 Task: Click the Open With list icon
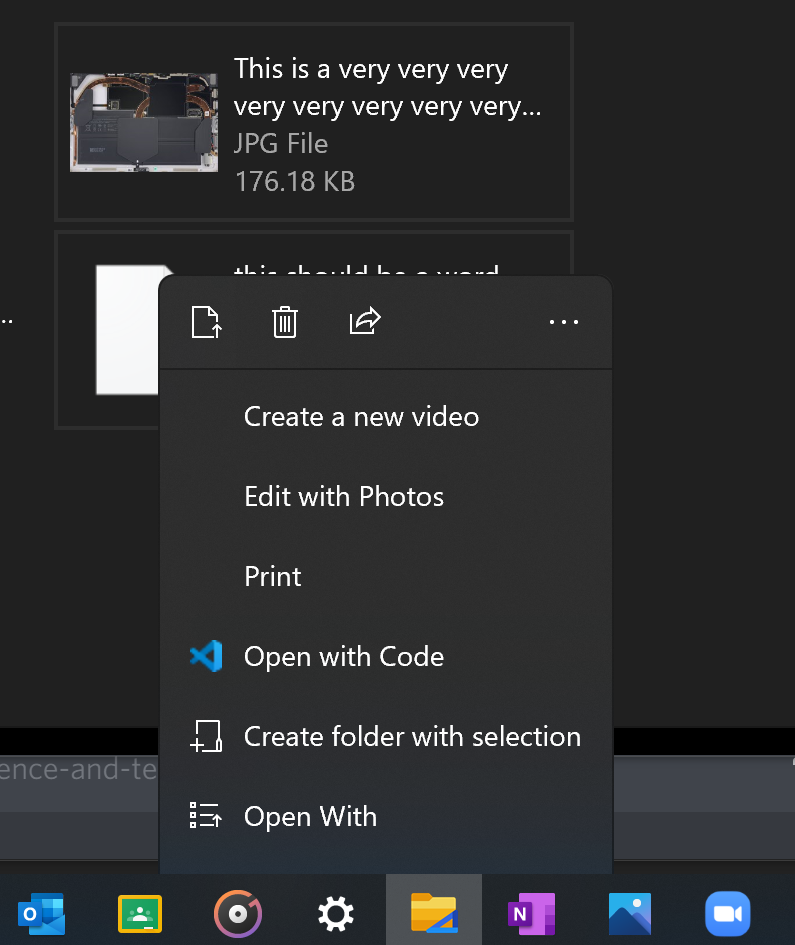[x=205, y=815]
